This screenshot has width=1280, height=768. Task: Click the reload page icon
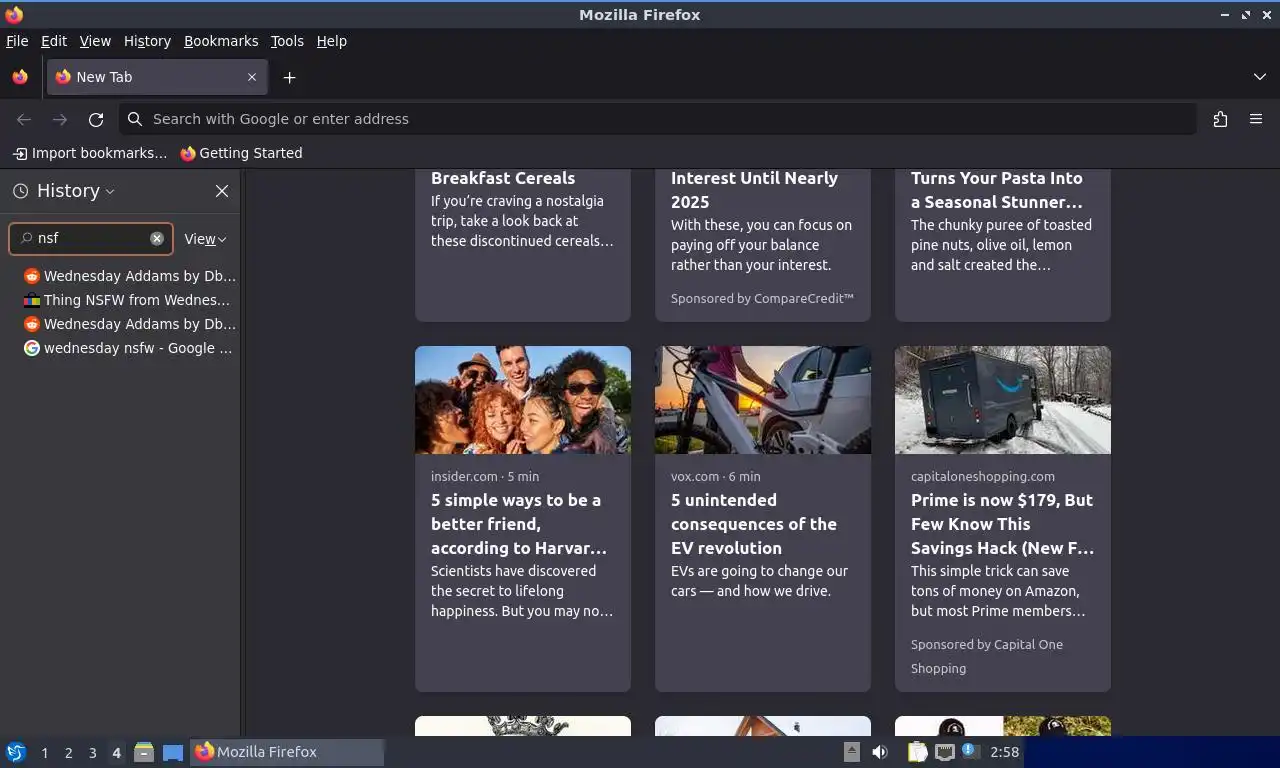click(x=96, y=119)
